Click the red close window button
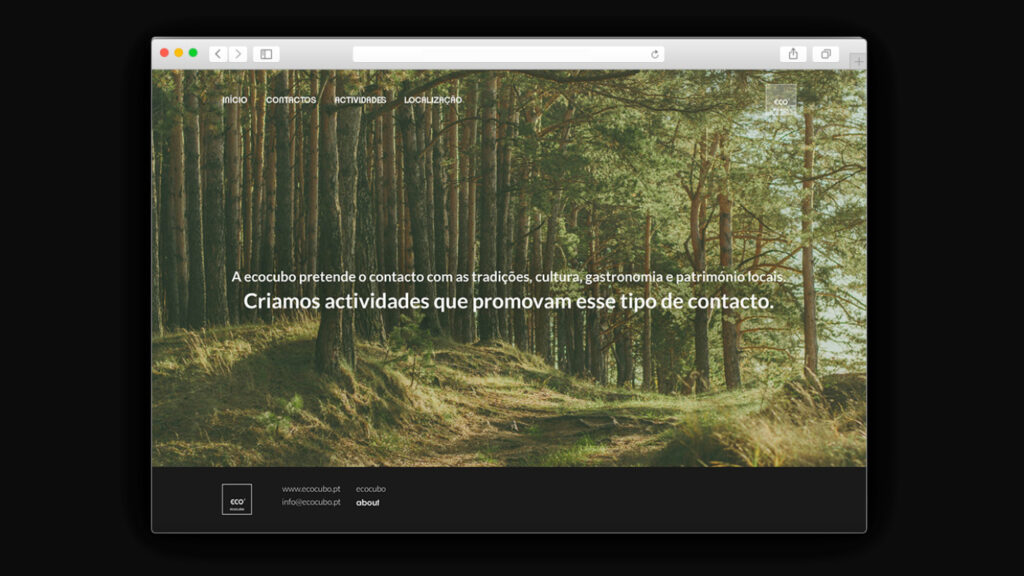Viewport: 1024px width, 576px height. [165, 53]
